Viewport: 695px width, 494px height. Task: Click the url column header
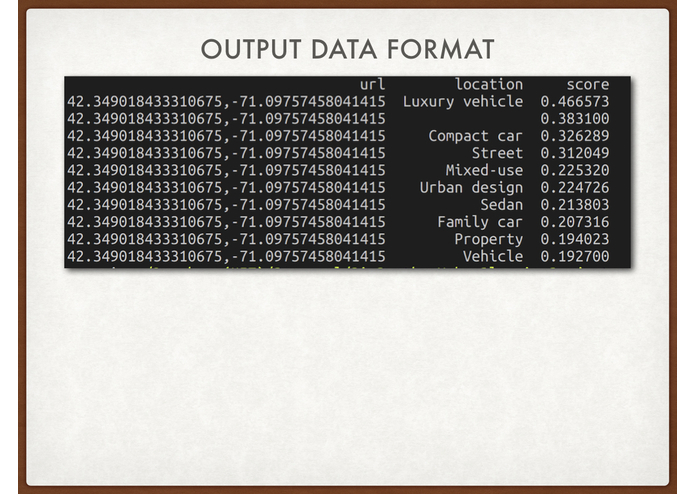372,85
